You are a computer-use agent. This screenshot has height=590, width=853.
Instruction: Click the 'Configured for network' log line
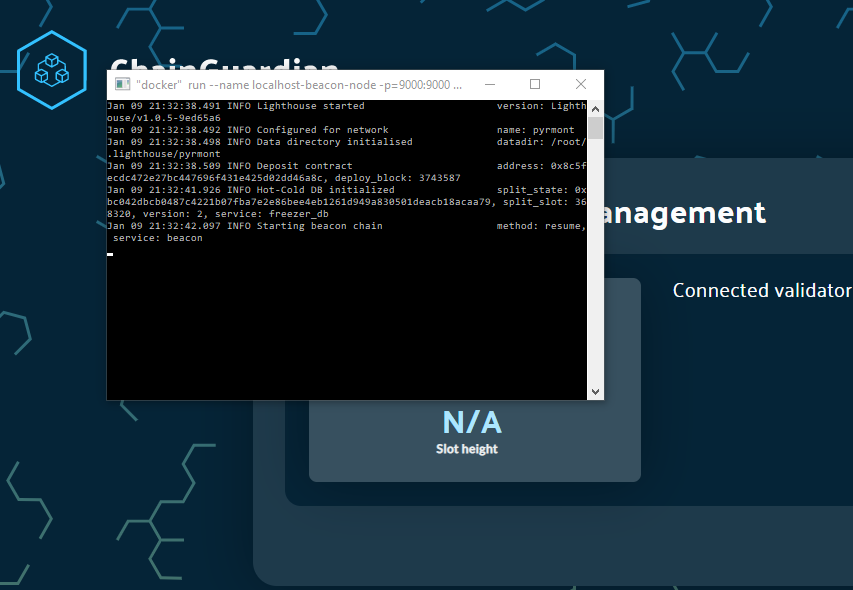(341, 130)
